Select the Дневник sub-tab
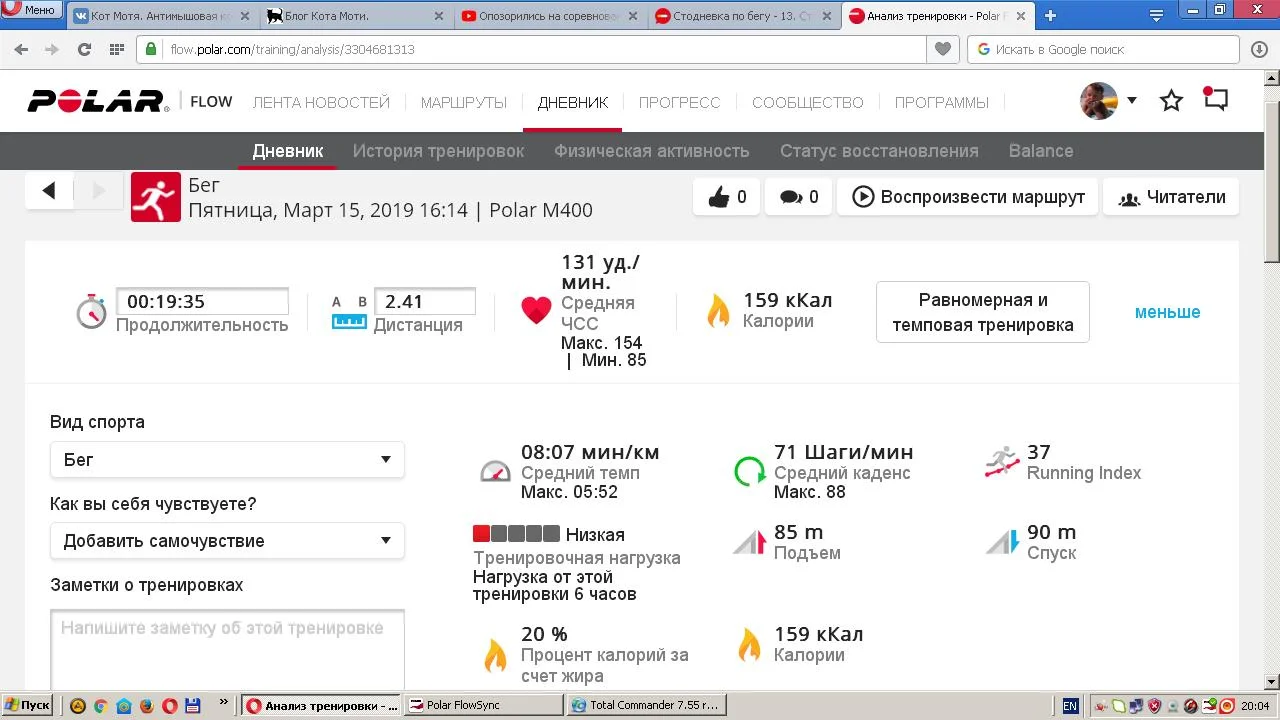The width and height of the screenshot is (1280, 720). pyautogui.click(x=288, y=151)
